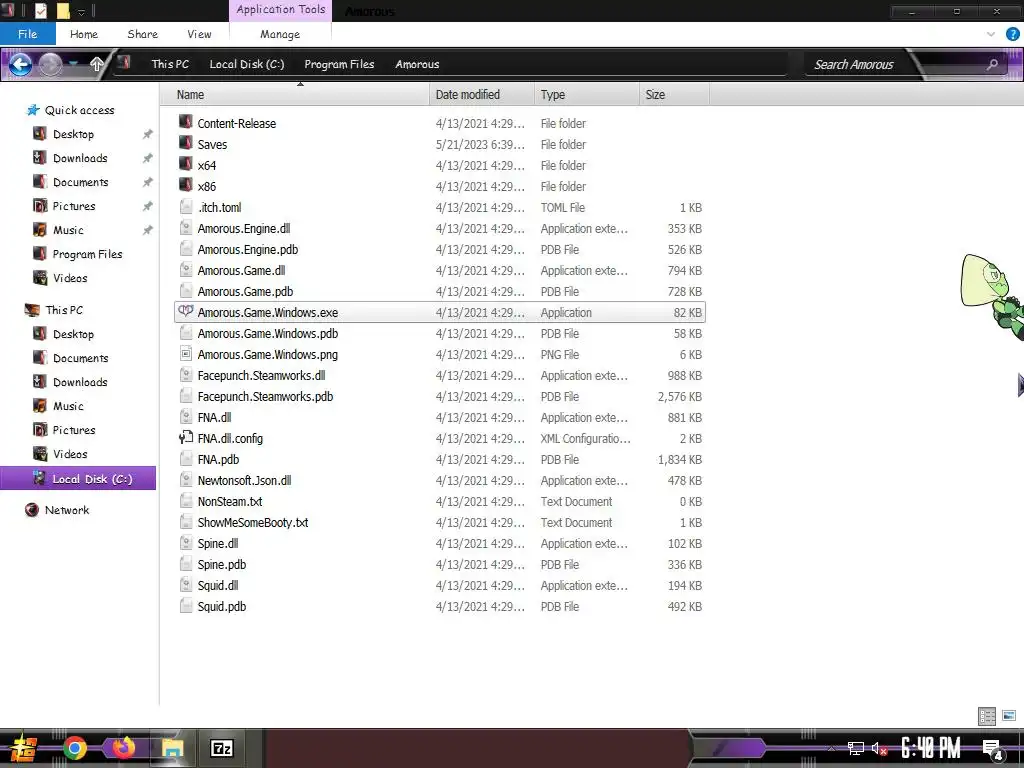The height and width of the screenshot is (768, 1024).
Task: Open notification center icon
Action: point(993,749)
